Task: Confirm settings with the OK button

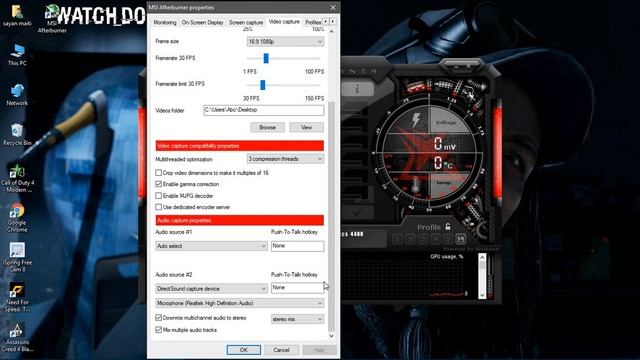Action: tap(244, 350)
